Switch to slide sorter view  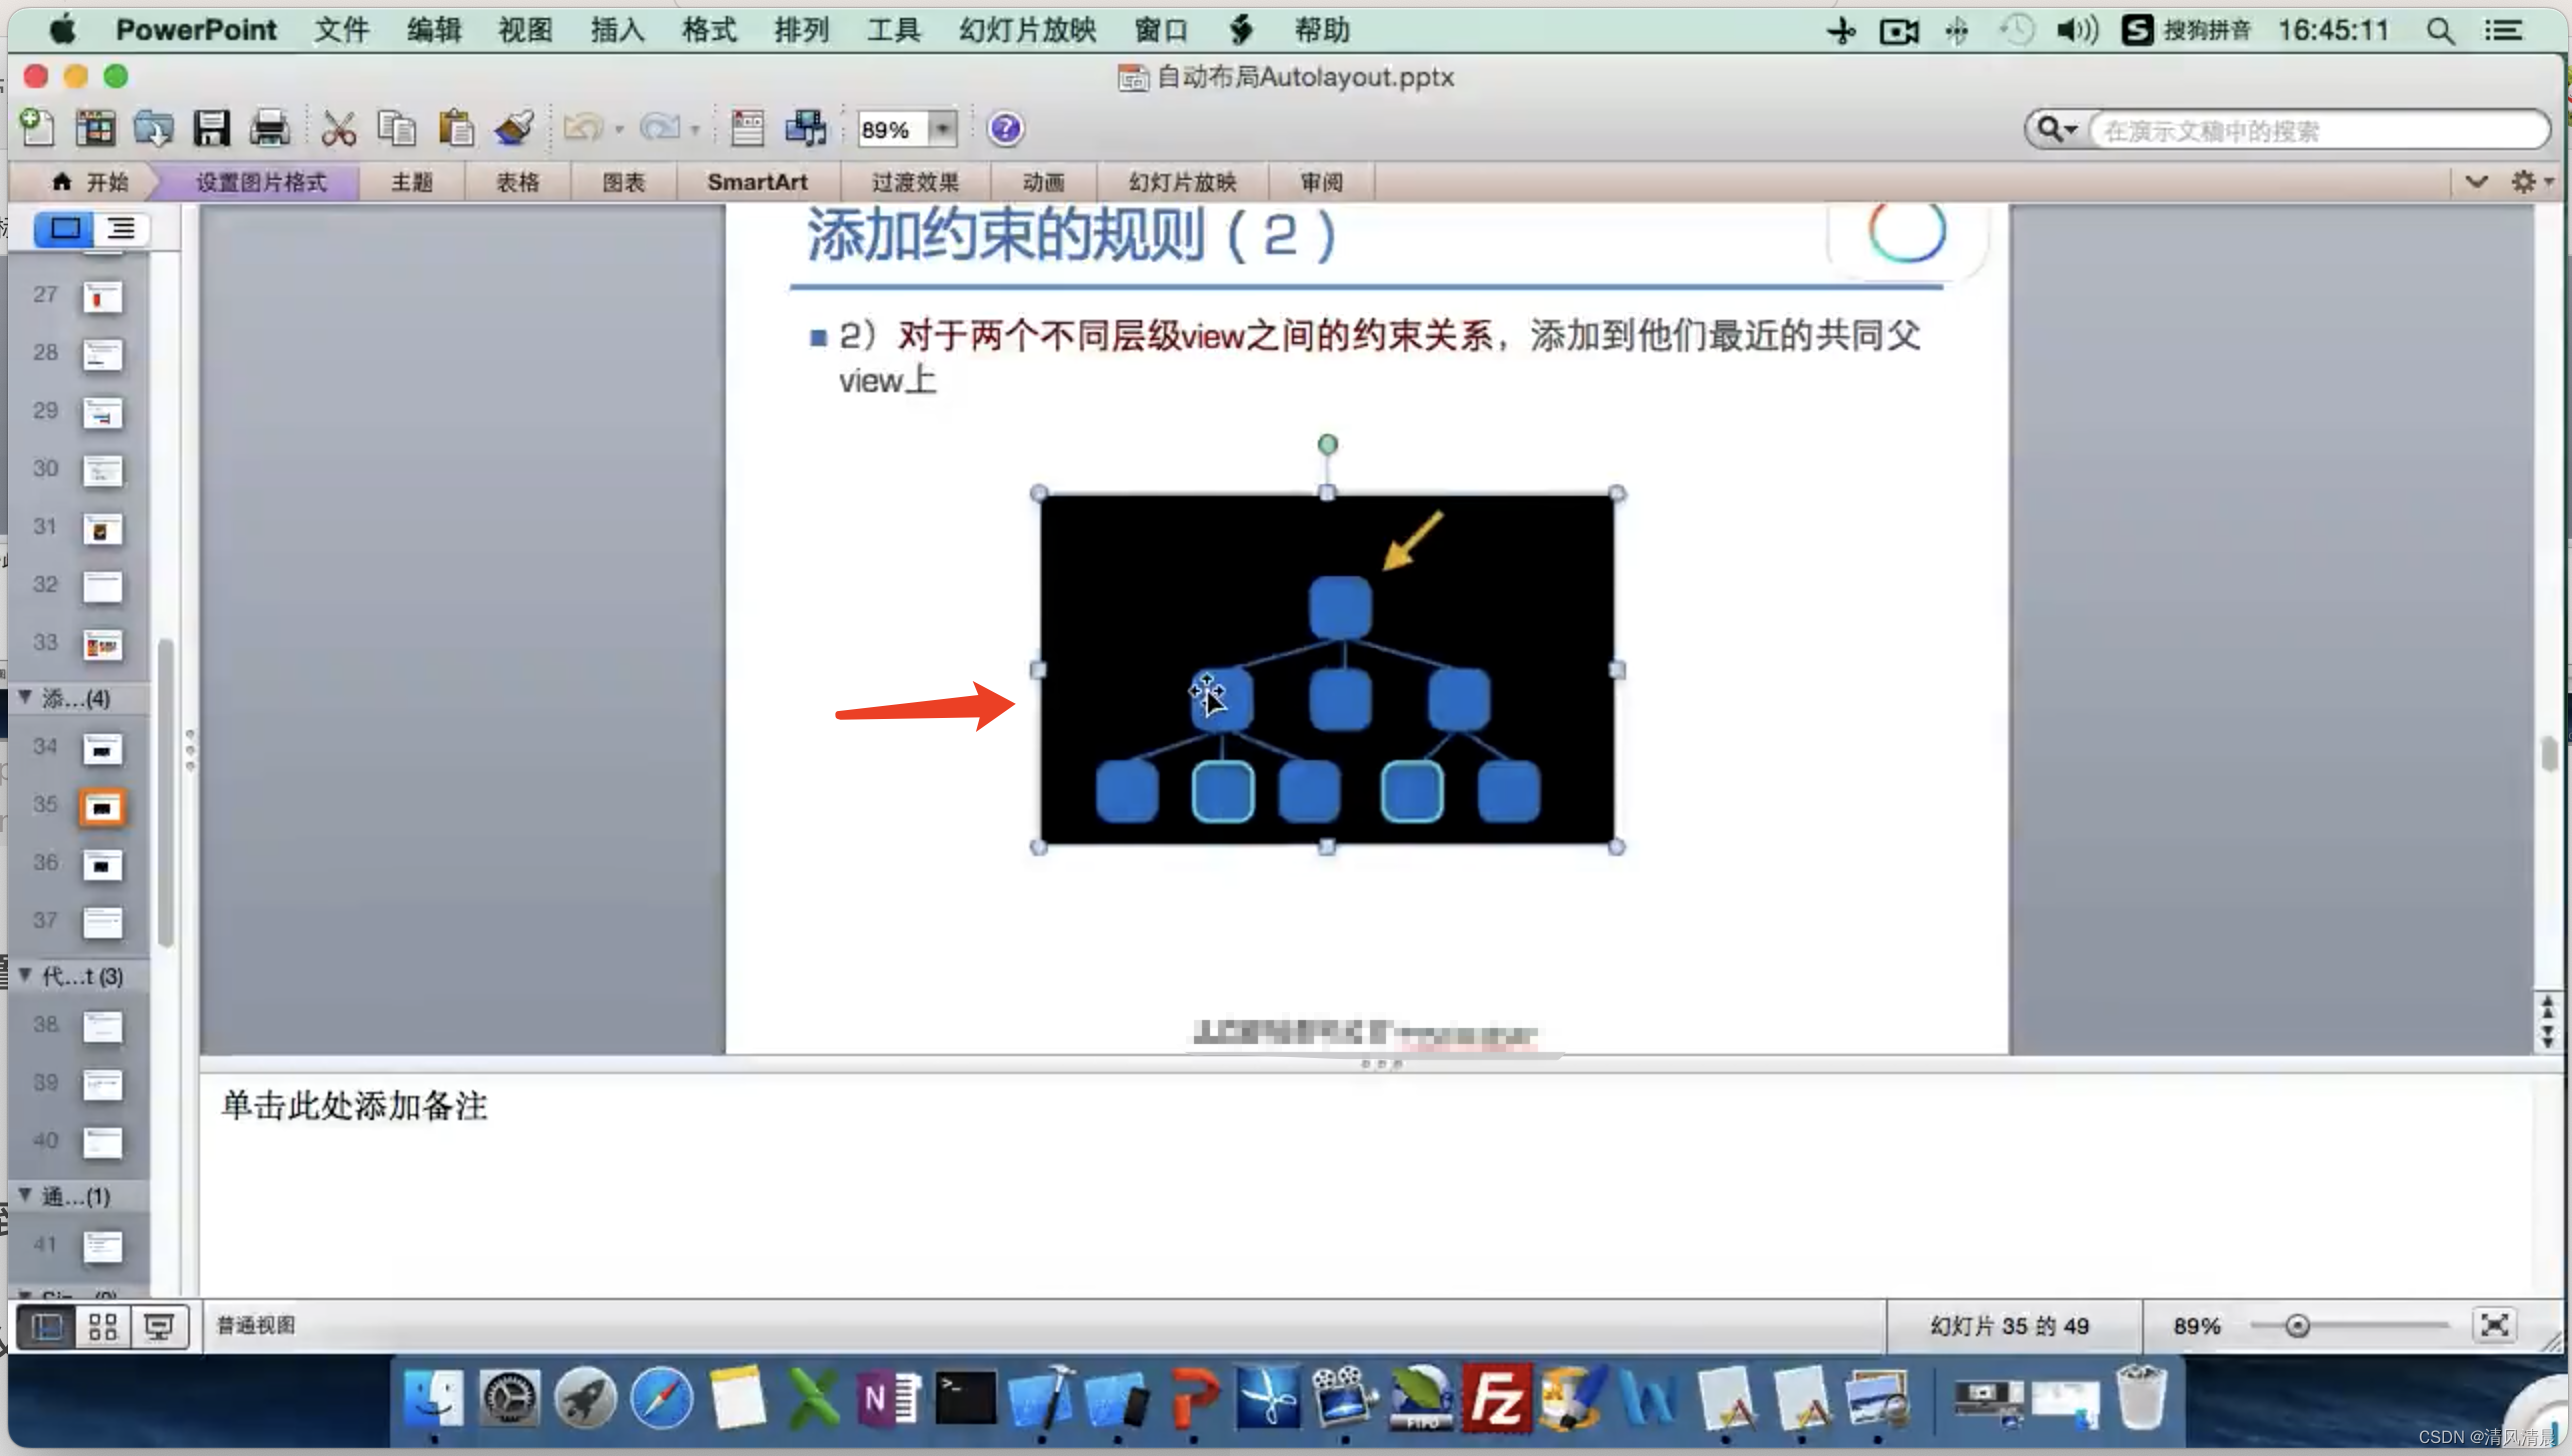pyautogui.click(x=103, y=1327)
